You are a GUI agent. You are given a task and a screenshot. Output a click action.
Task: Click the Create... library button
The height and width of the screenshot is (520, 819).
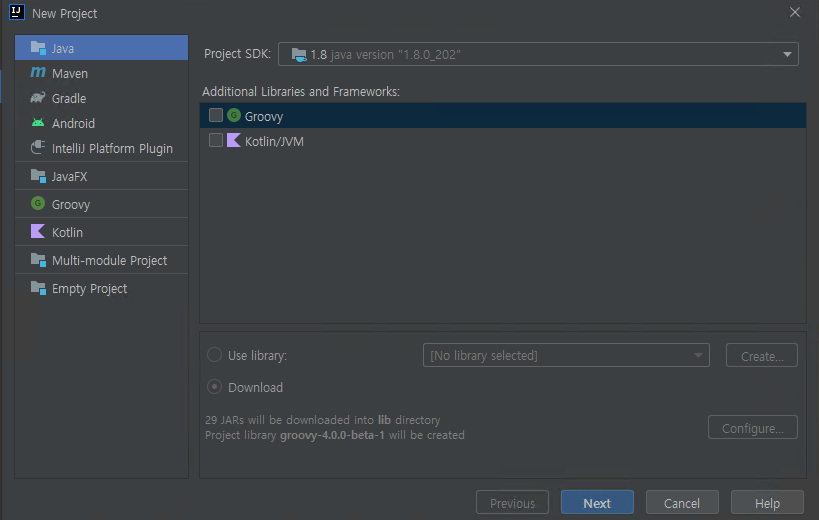tap(762, 356)
